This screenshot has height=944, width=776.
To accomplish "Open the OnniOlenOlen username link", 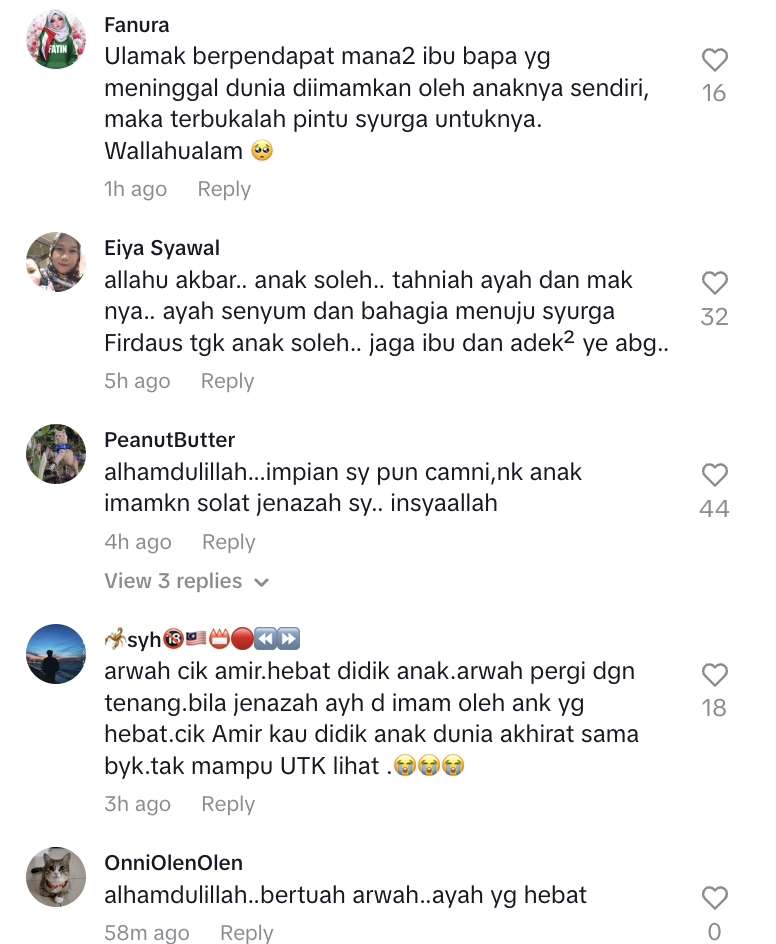I will click(x=173, y=863).
